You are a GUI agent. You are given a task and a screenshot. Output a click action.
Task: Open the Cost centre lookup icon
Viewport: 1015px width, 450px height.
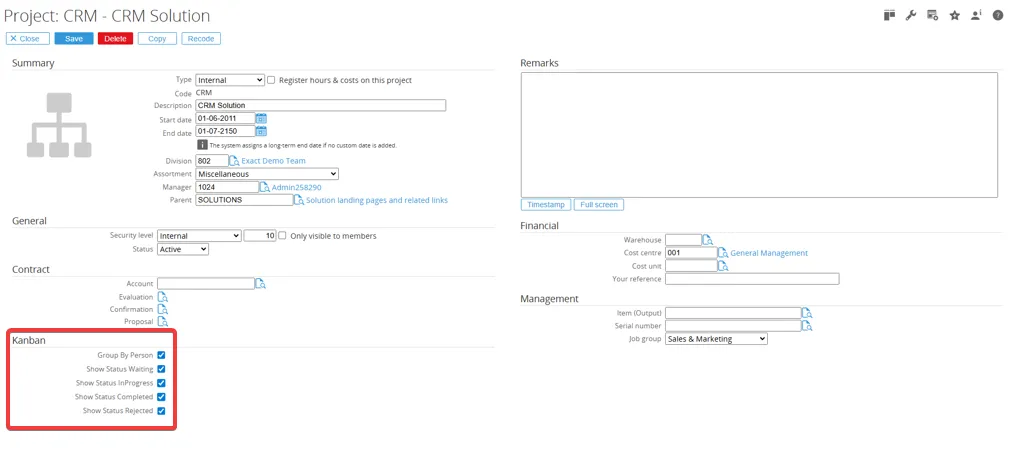click(x=723, y=253)
